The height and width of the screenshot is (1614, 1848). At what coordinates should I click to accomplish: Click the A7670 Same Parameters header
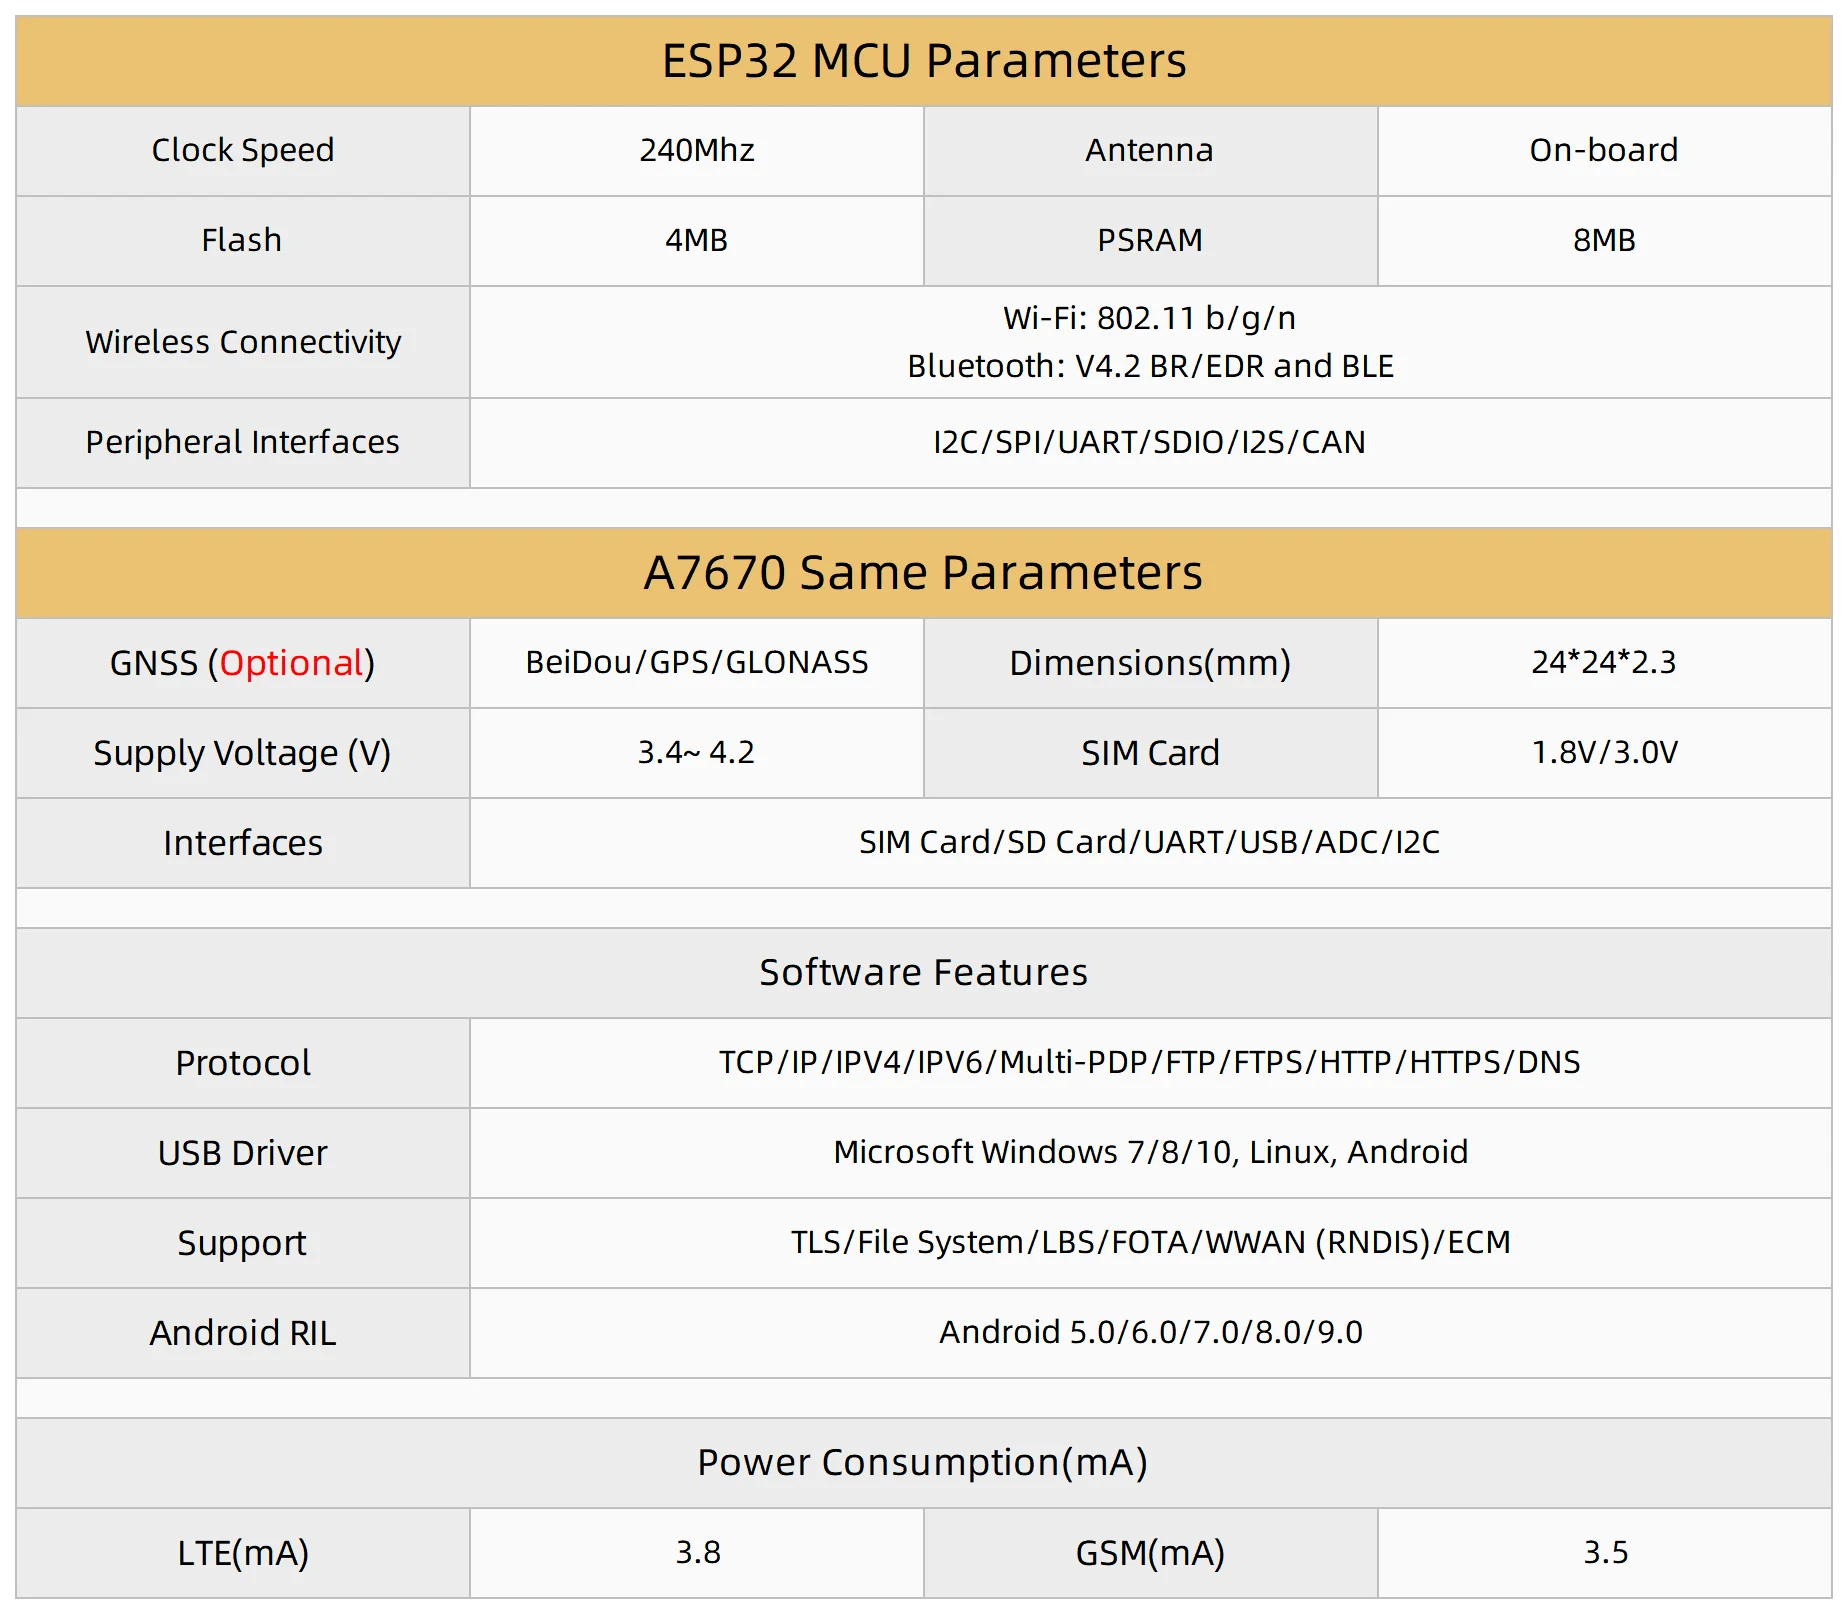(x=923, y=573)
